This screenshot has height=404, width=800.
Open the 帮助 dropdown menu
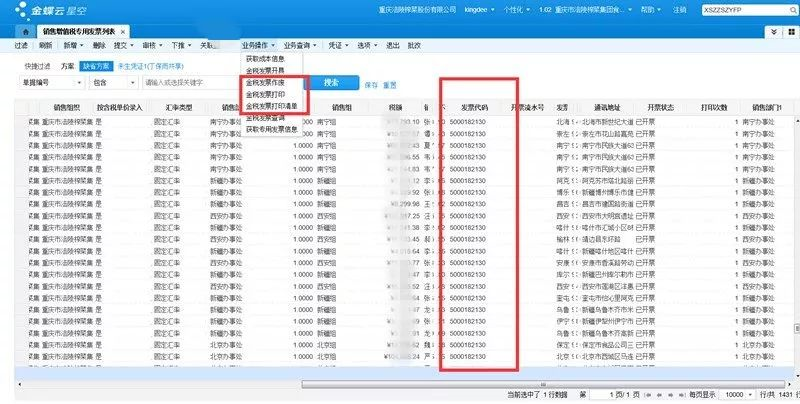click(x=651, y=10)
